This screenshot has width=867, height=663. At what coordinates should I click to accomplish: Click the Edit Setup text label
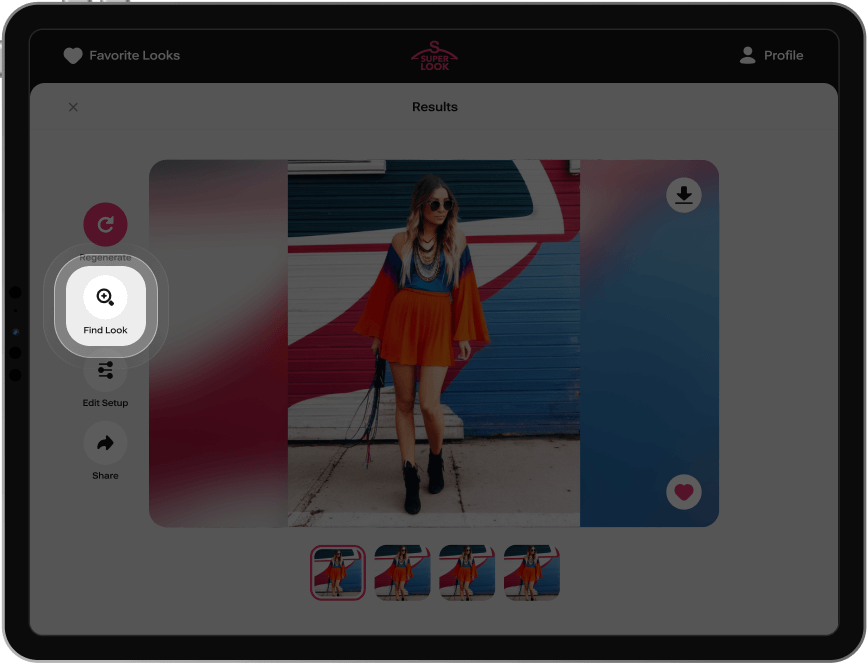point(105,403)
